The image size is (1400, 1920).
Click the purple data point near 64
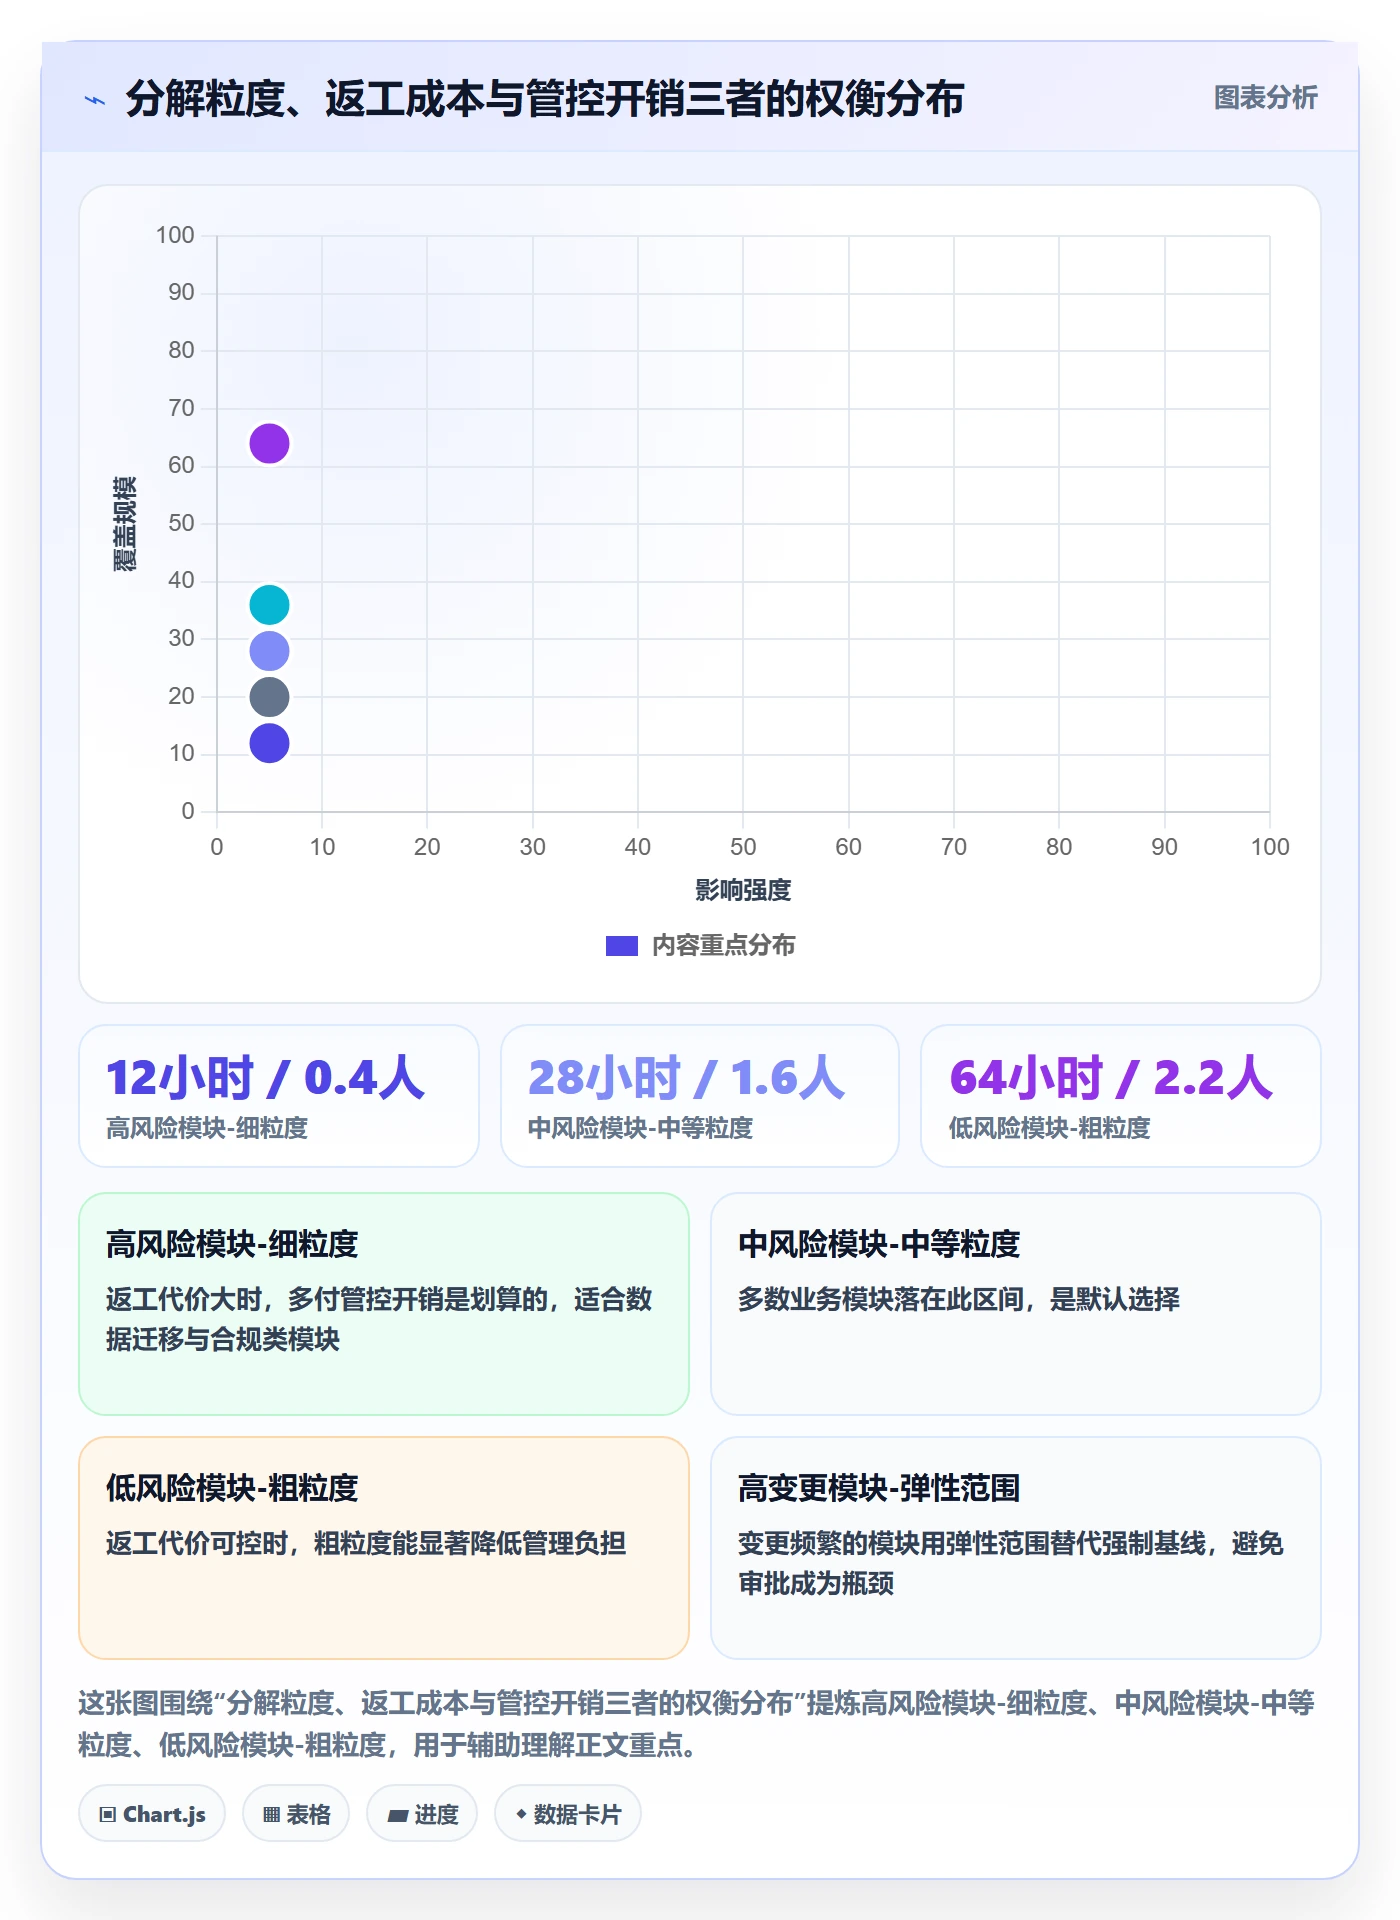tap(269, 443)
